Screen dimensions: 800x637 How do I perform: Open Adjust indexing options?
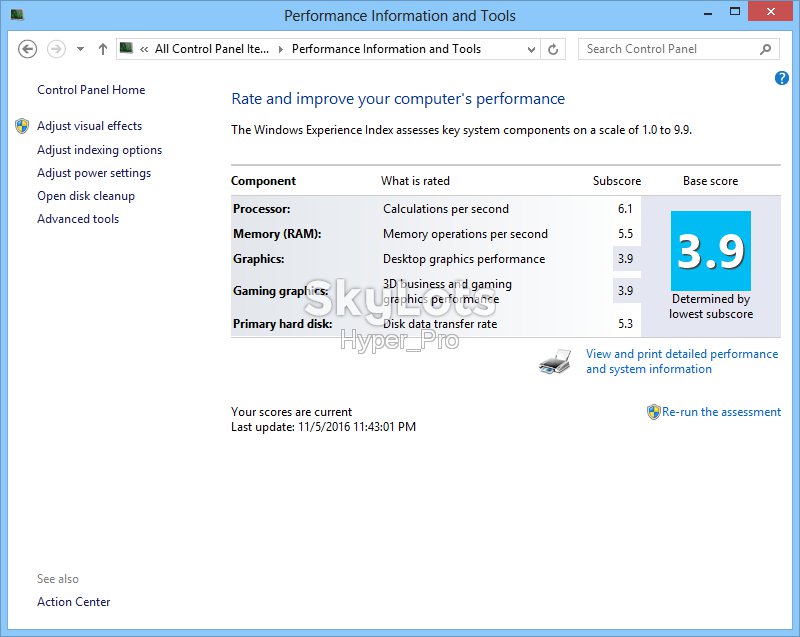pyautogui.click(x=99, y=150)
